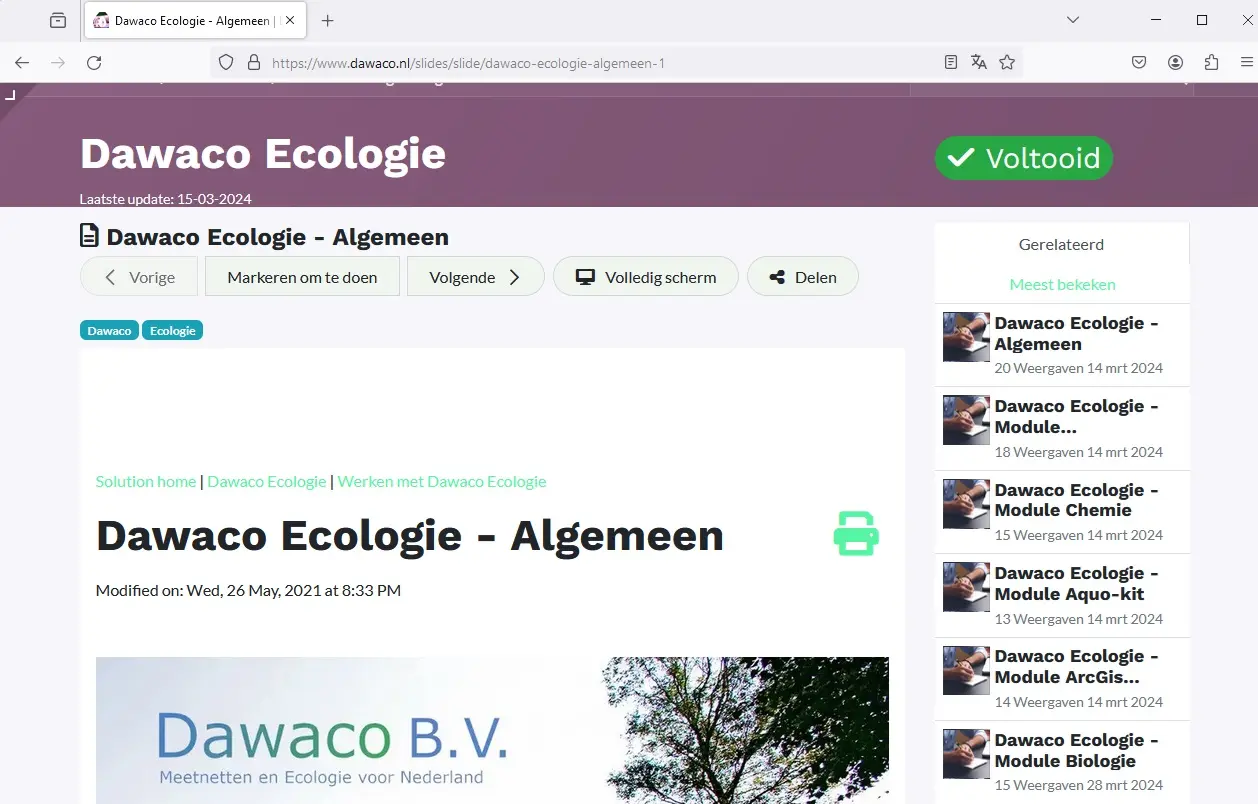
Task: Open the extensions puzzle icon
Action: (x=1211, y=63)
